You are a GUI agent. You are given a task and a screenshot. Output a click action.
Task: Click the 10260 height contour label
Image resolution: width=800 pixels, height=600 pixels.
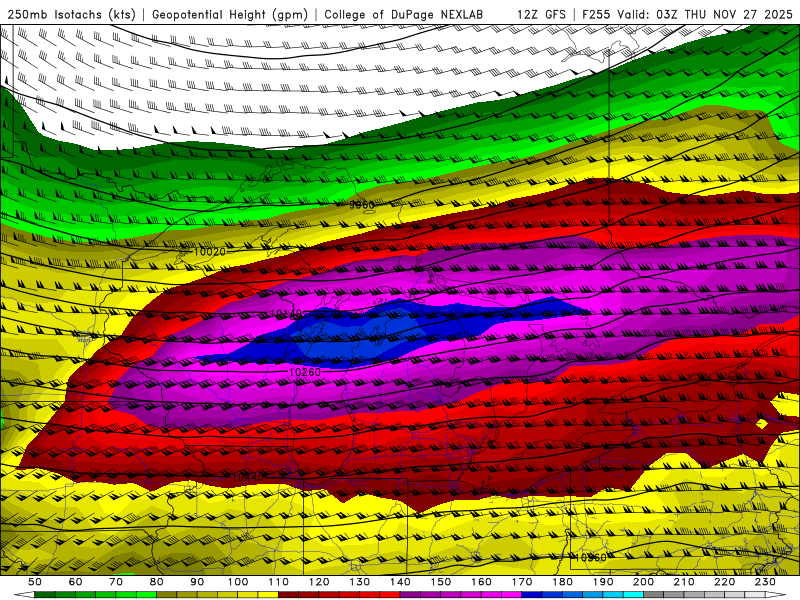tap(305, 372)
